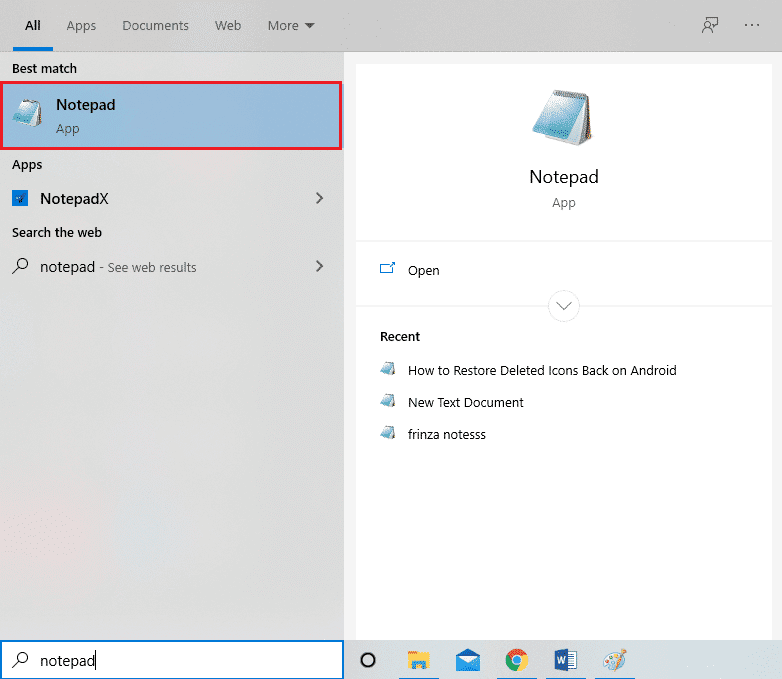The image size is (782, 679).
Task: Switch to the Web tab
Action: point(228,25)
